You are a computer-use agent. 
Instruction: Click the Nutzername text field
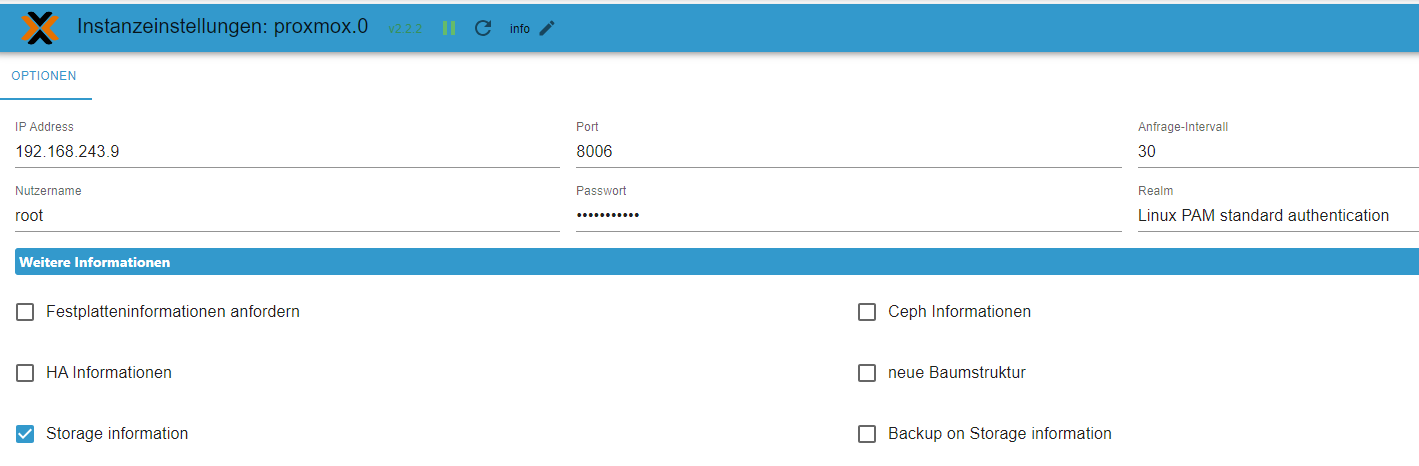[287, 215]
